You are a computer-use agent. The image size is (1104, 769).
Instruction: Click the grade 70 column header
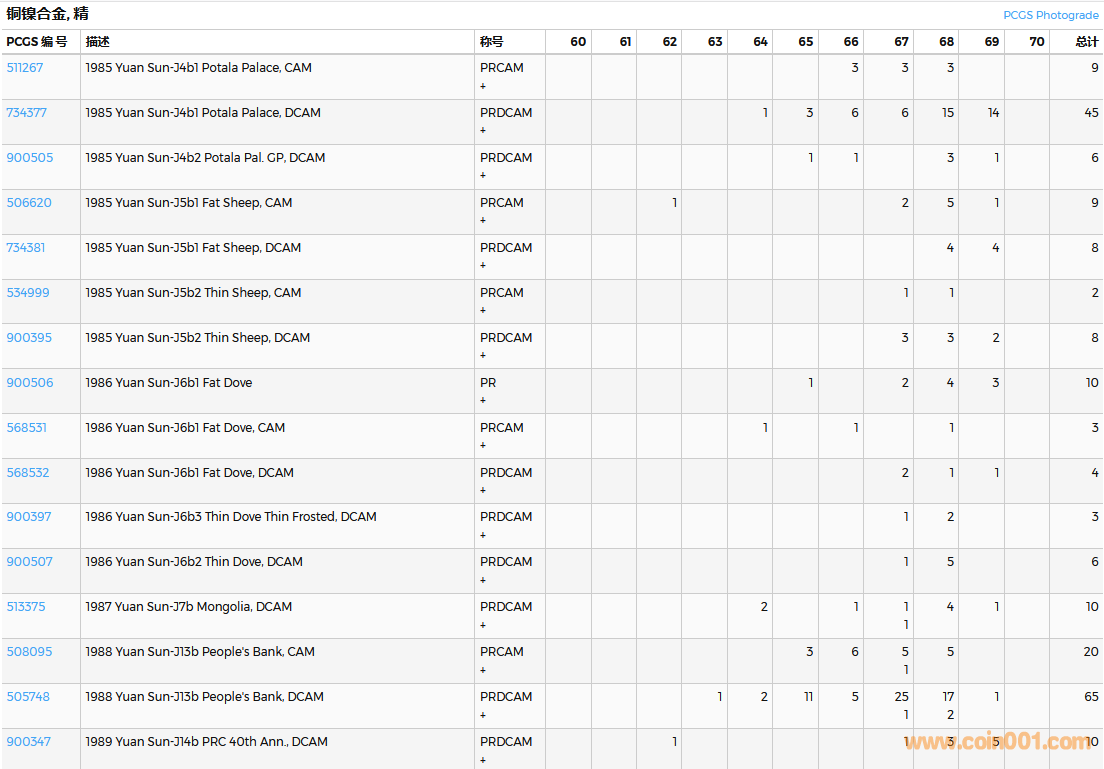pos(1036,42)
